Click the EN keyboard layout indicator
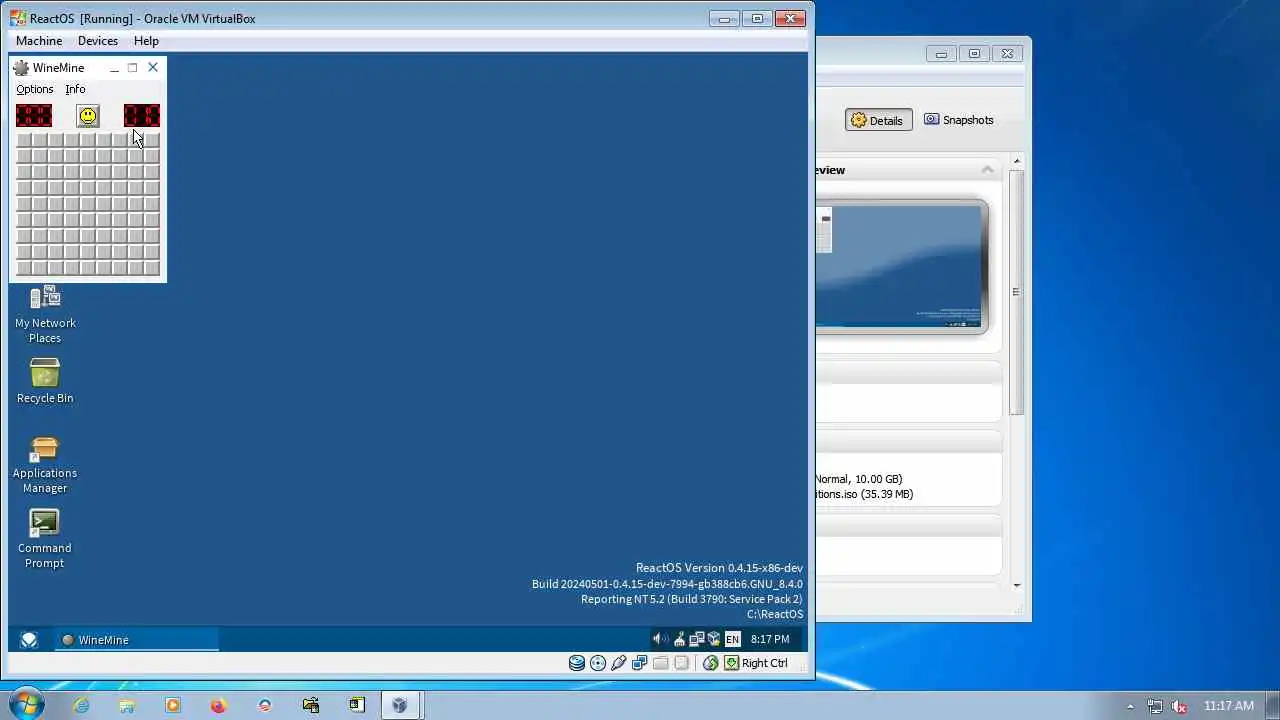Image resolution: width=1280 pixels, height=720 pixels. pos(732,639)
